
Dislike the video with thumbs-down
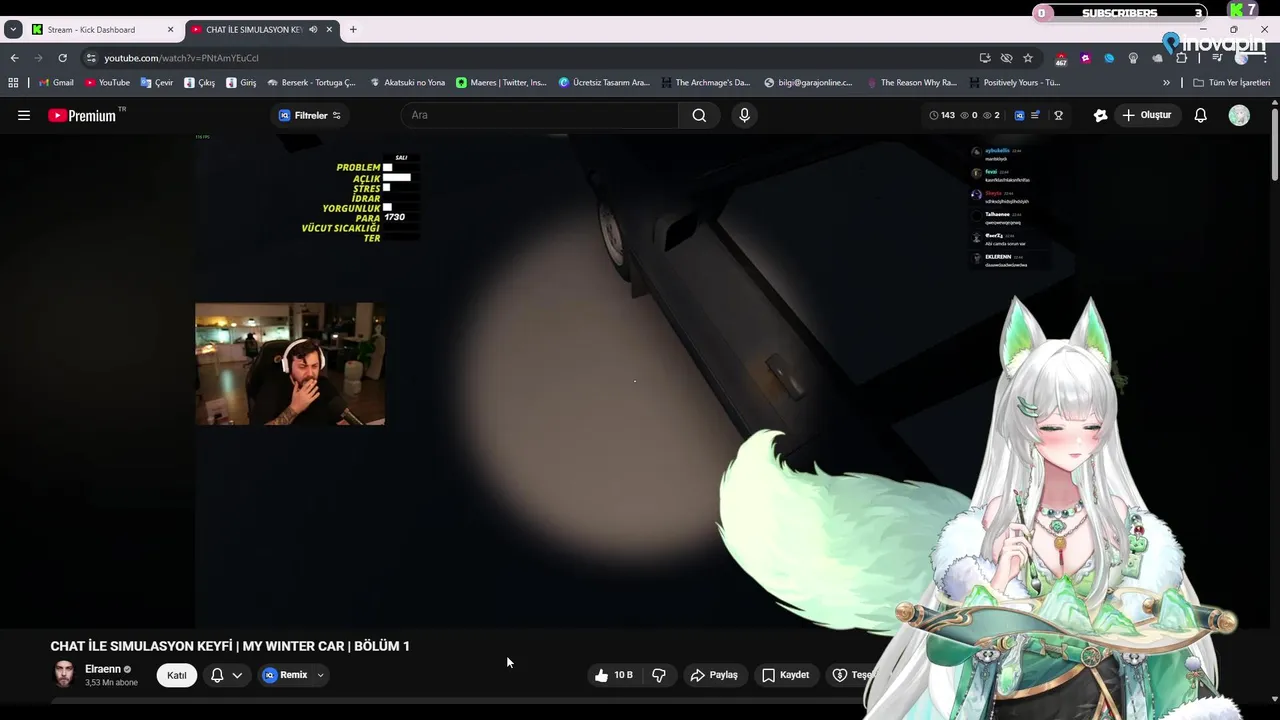coord(659,675)
